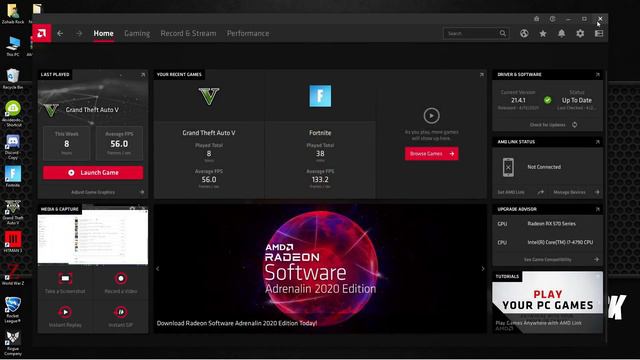Viewport: 640px width, 360px height.
Task: Open the Record & Stream tab
Action: [x=188, y=33]
